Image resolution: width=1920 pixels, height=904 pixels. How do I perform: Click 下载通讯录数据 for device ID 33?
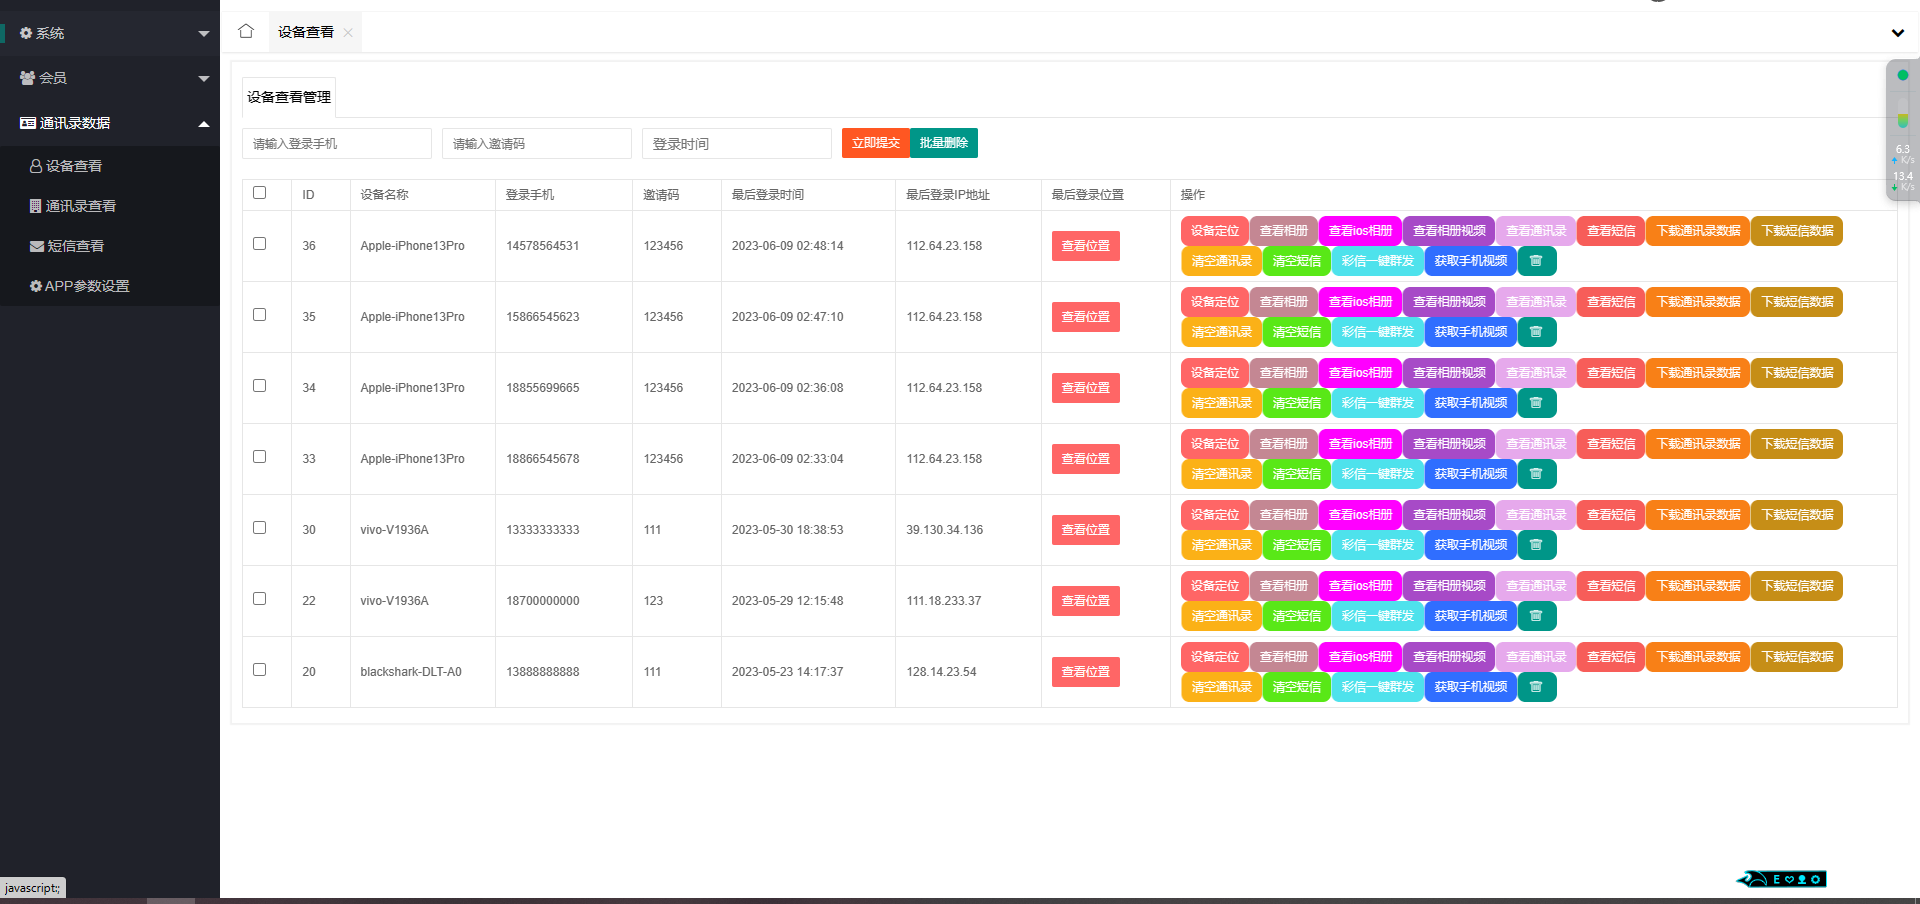click(1698, 444)
